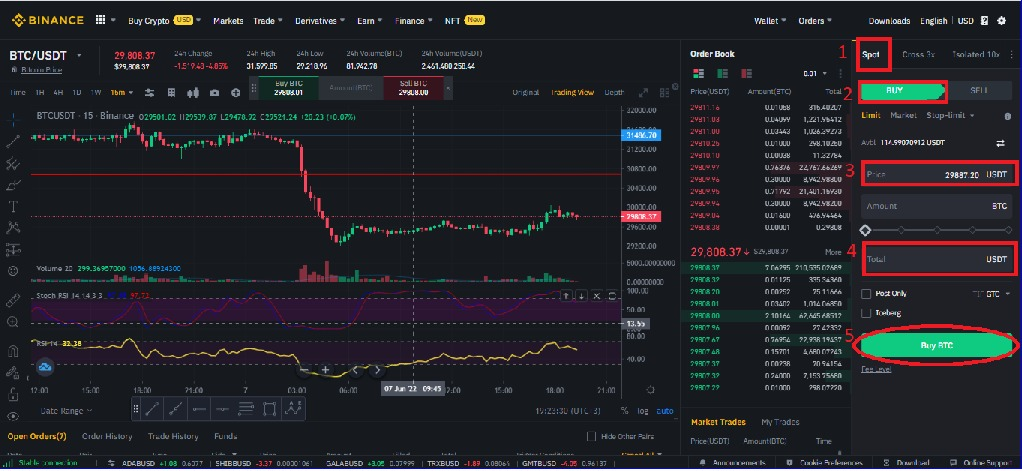The width and height of the screenshot is (1022, 471).
Task: Open the settings gear in header
Action: point(1002,21)
